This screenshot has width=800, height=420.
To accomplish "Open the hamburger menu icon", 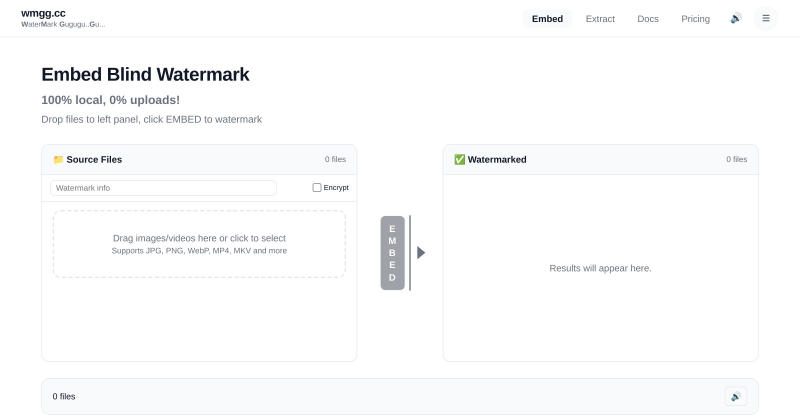I will [766, 18].
